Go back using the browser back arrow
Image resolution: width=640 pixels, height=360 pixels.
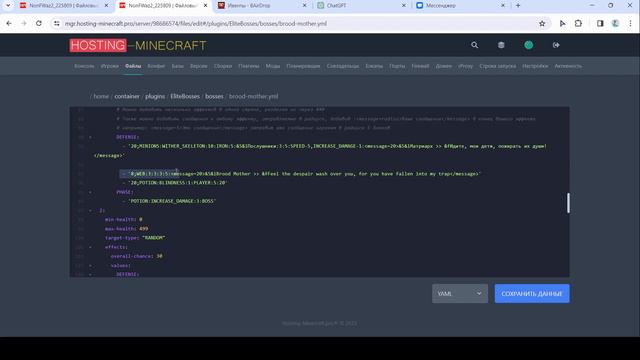9,24
